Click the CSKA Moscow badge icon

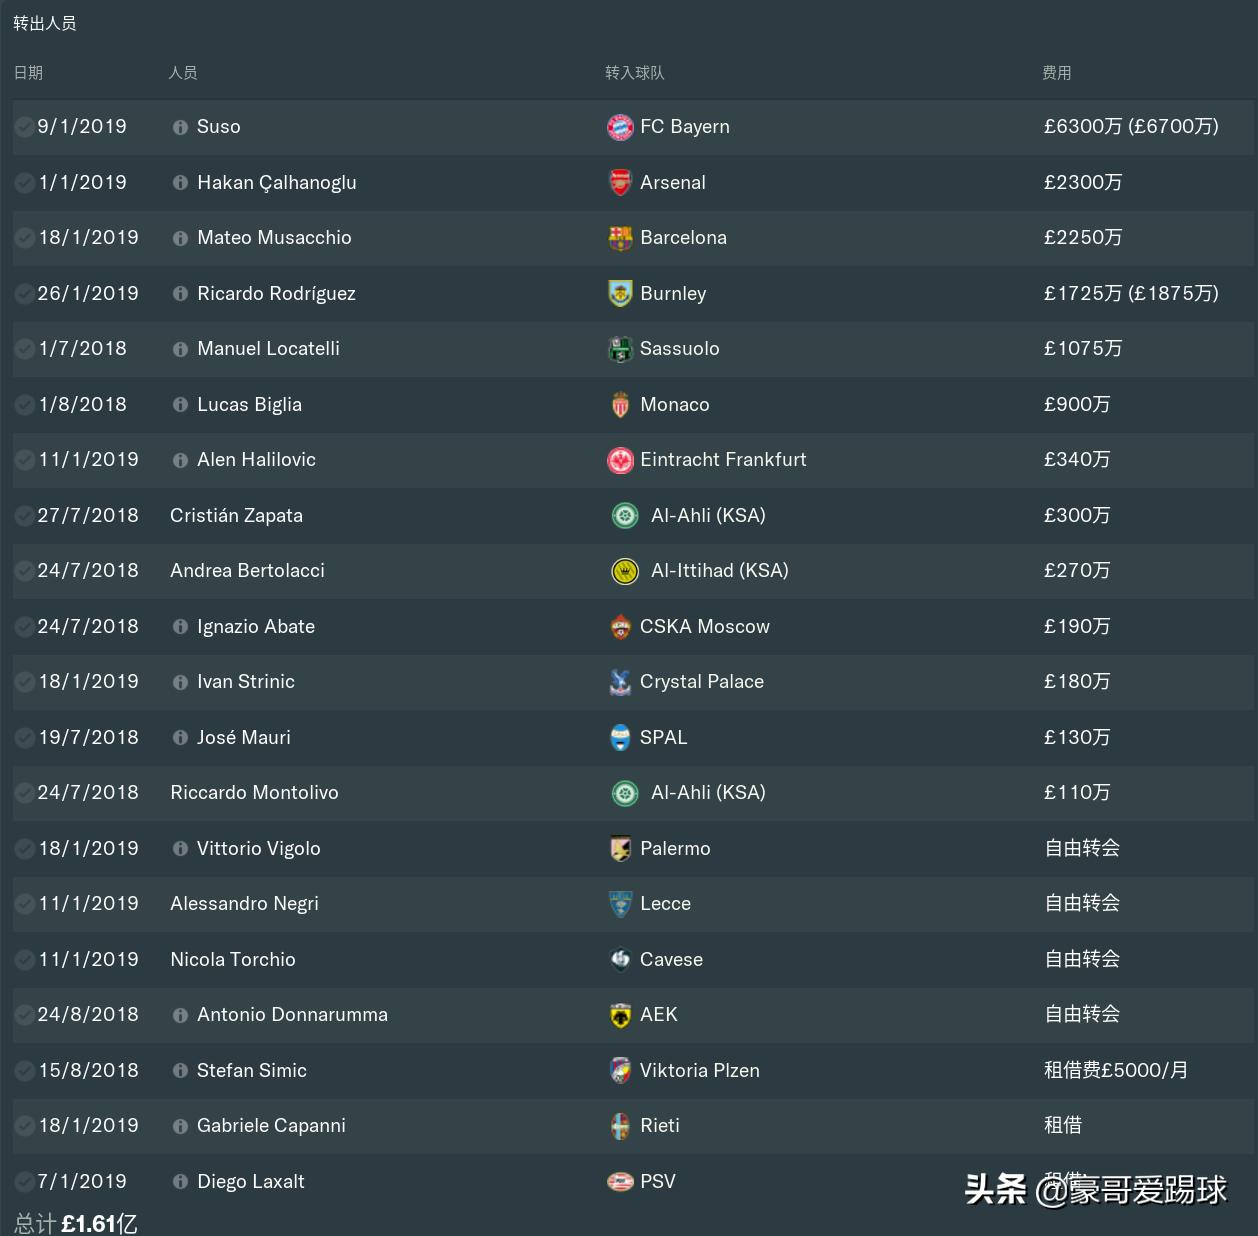(x=620, y=627)
